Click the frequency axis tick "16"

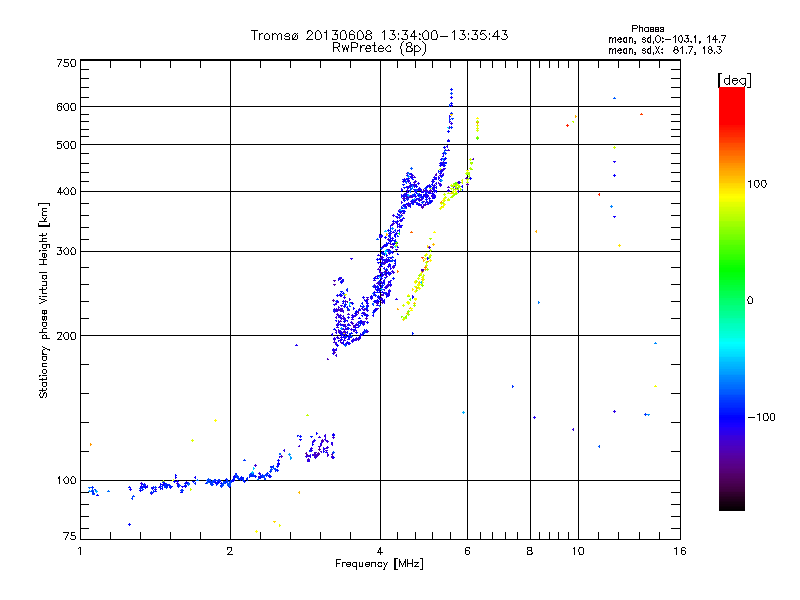[680, 551]
